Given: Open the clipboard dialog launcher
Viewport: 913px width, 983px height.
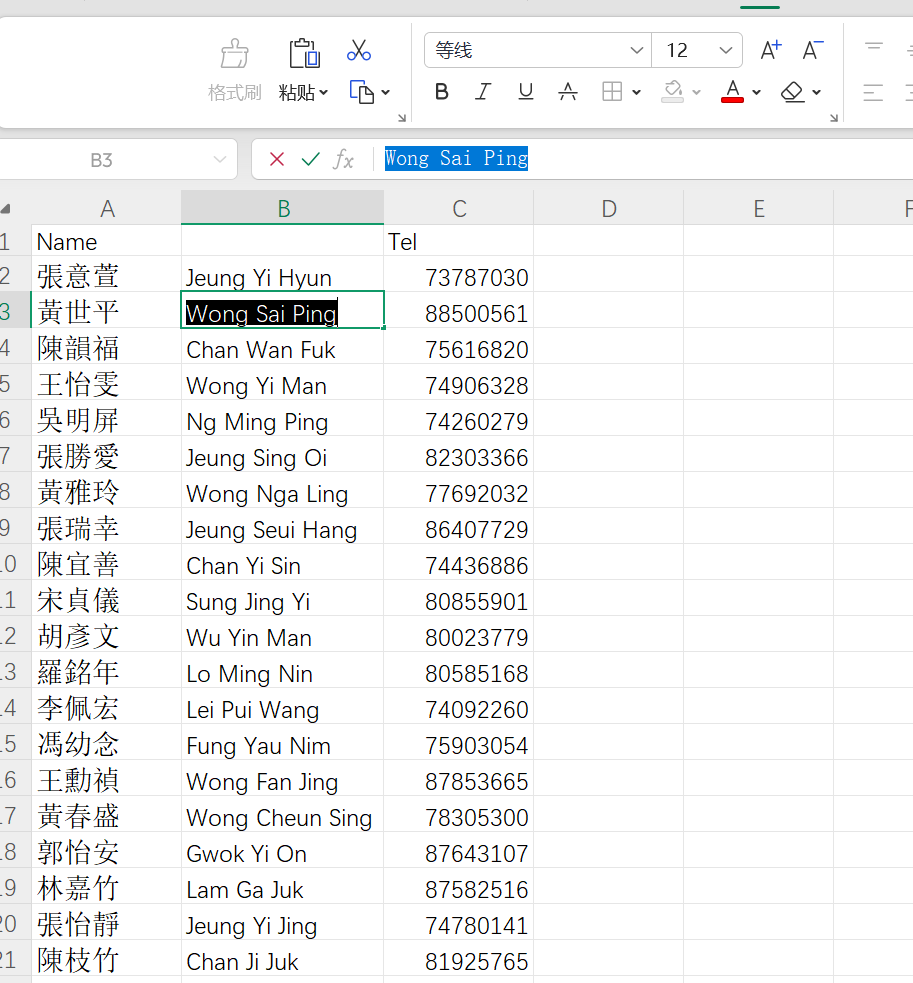Looking at the screenshot, I should point(402,118).
